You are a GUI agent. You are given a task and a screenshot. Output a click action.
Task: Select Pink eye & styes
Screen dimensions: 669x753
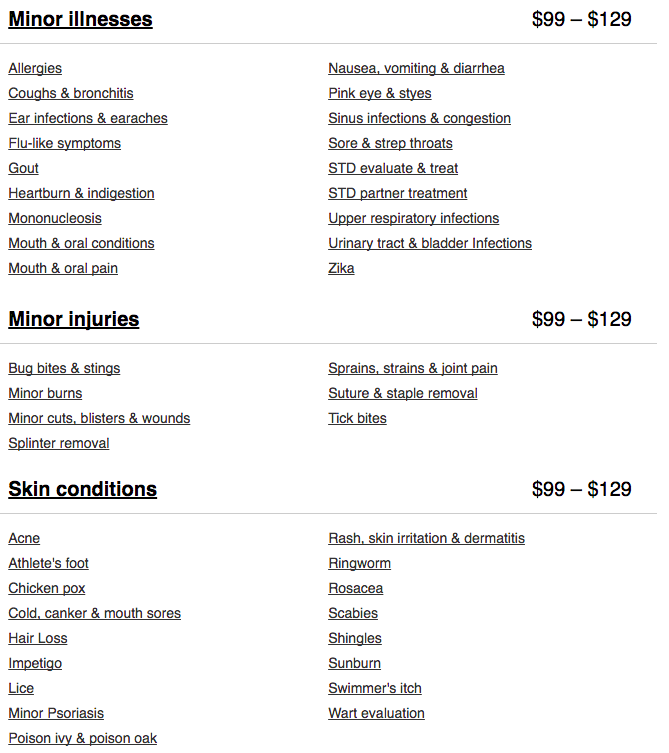point(380,93)
